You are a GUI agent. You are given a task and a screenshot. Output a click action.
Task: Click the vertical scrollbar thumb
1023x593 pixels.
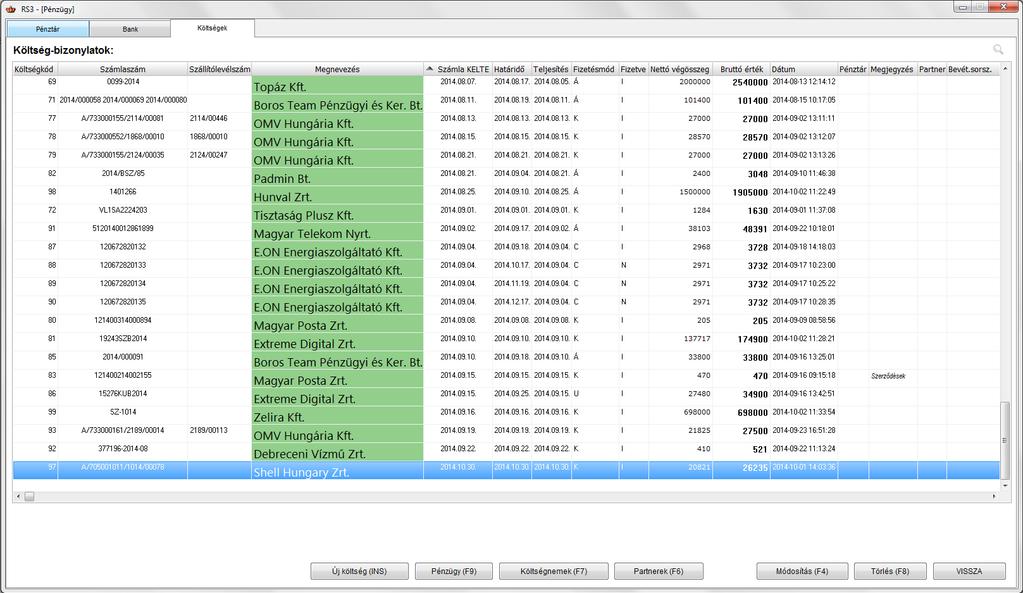click(x=1005, y=440)
